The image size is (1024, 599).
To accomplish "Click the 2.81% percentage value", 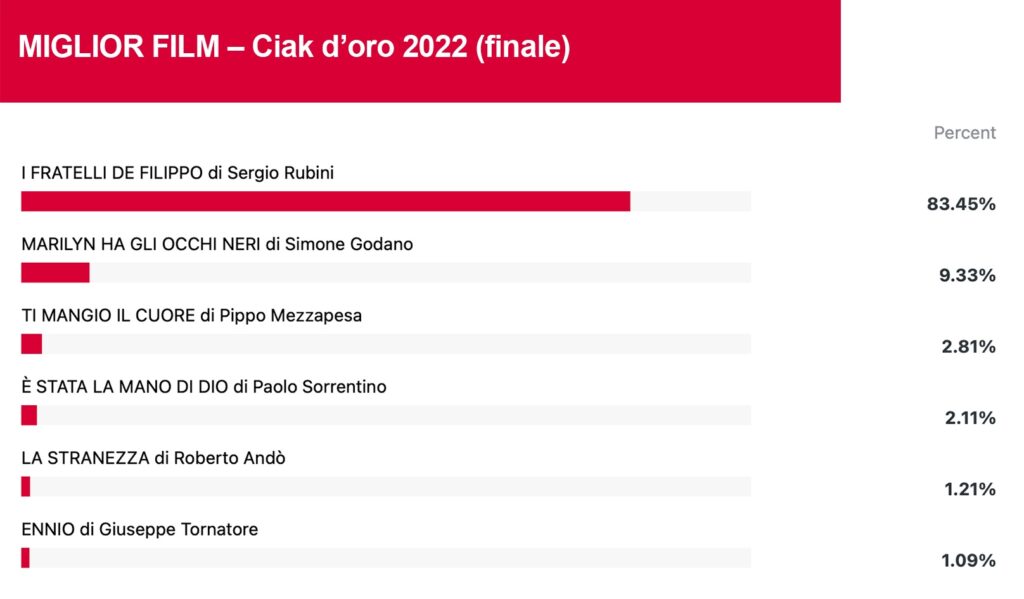I will [968, 347].
